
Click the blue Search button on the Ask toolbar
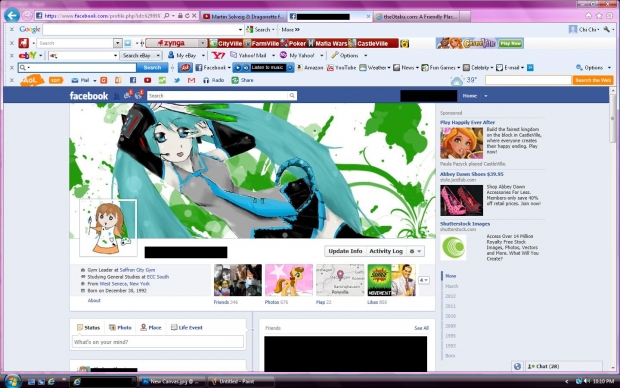152,68
